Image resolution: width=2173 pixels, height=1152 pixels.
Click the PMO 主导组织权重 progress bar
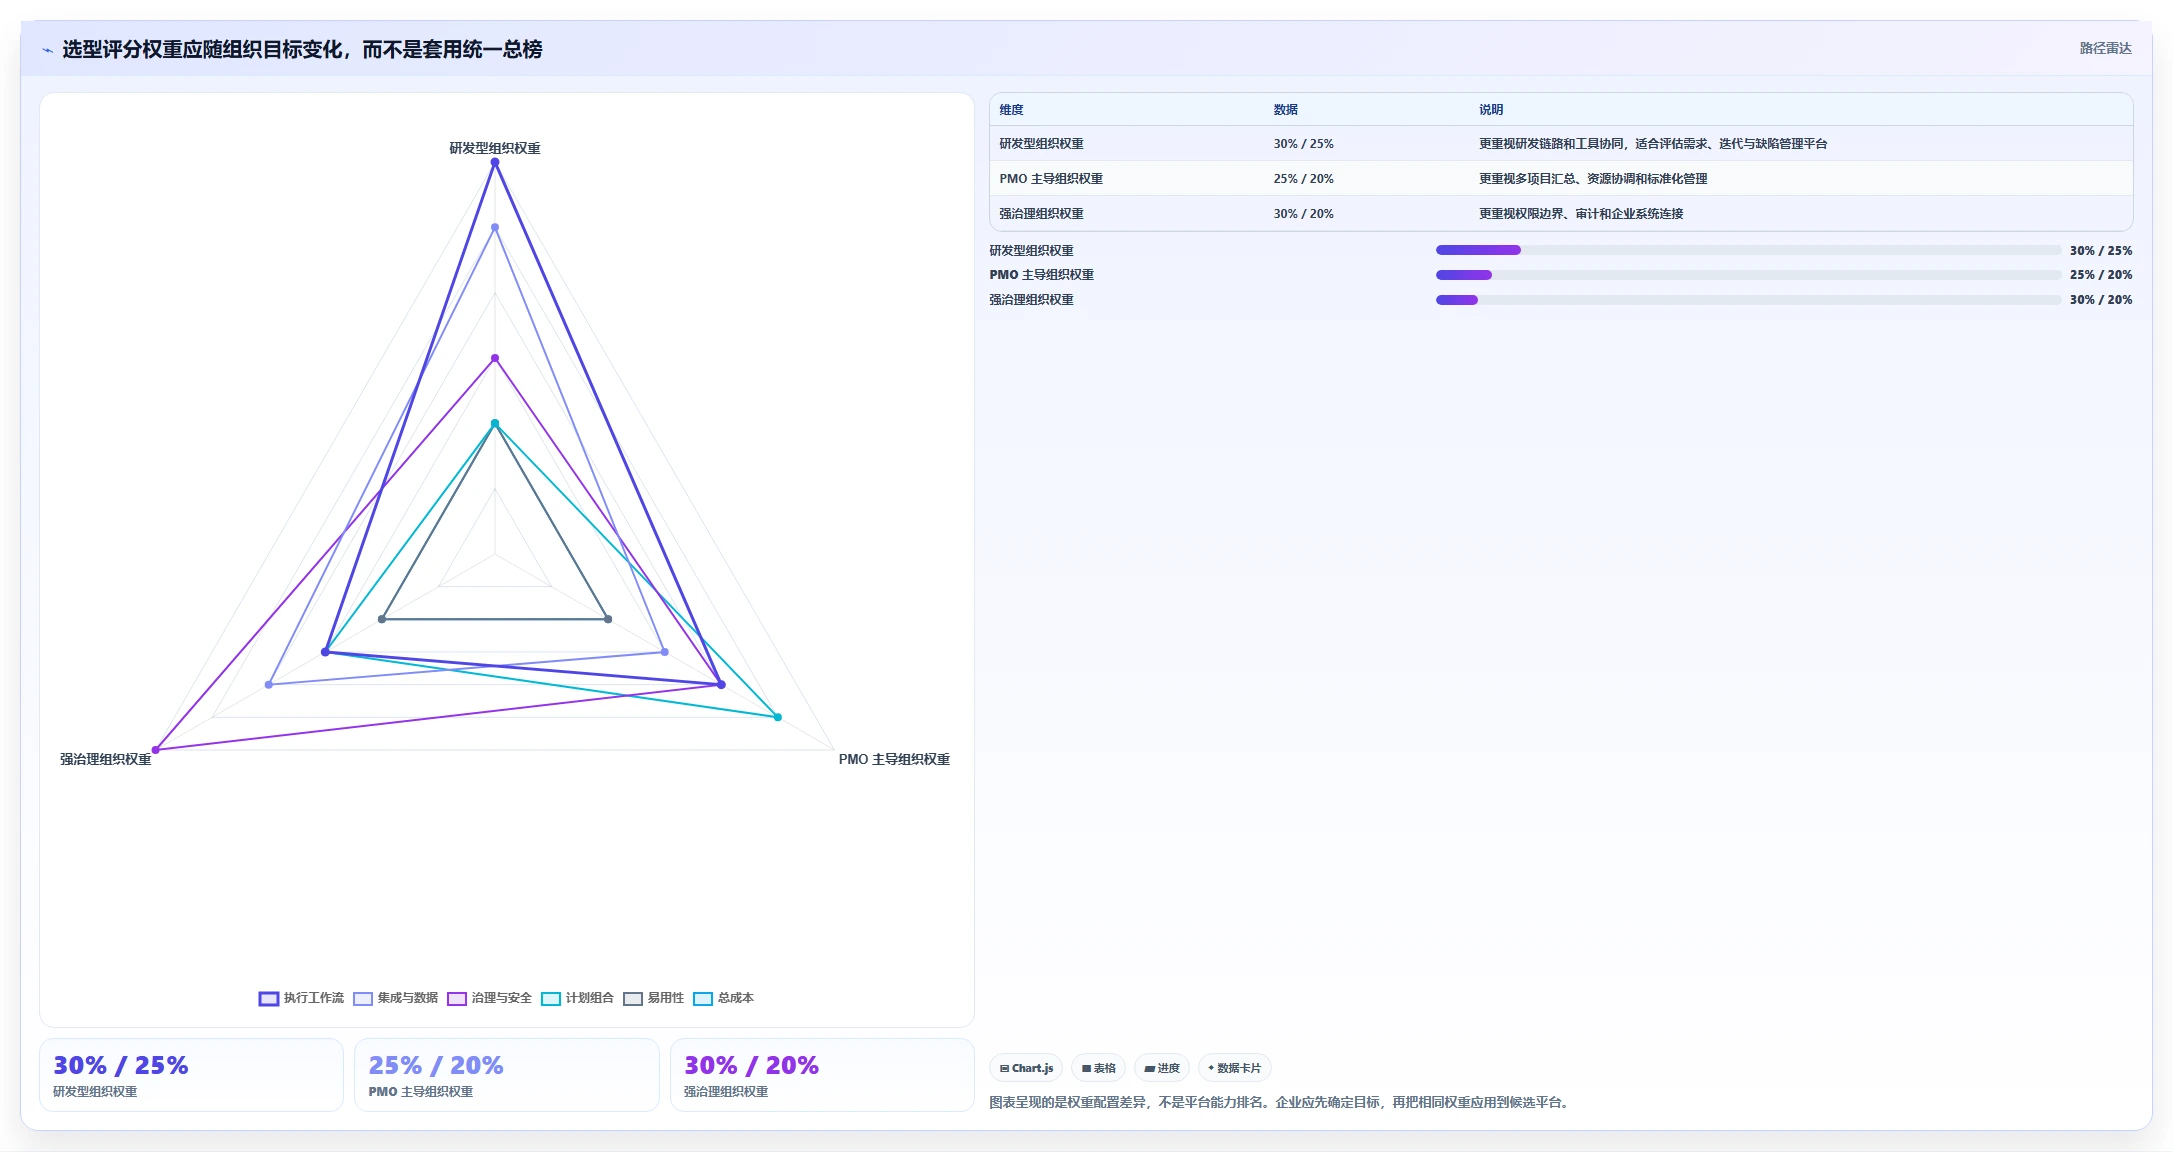(x=1748, y=275)
